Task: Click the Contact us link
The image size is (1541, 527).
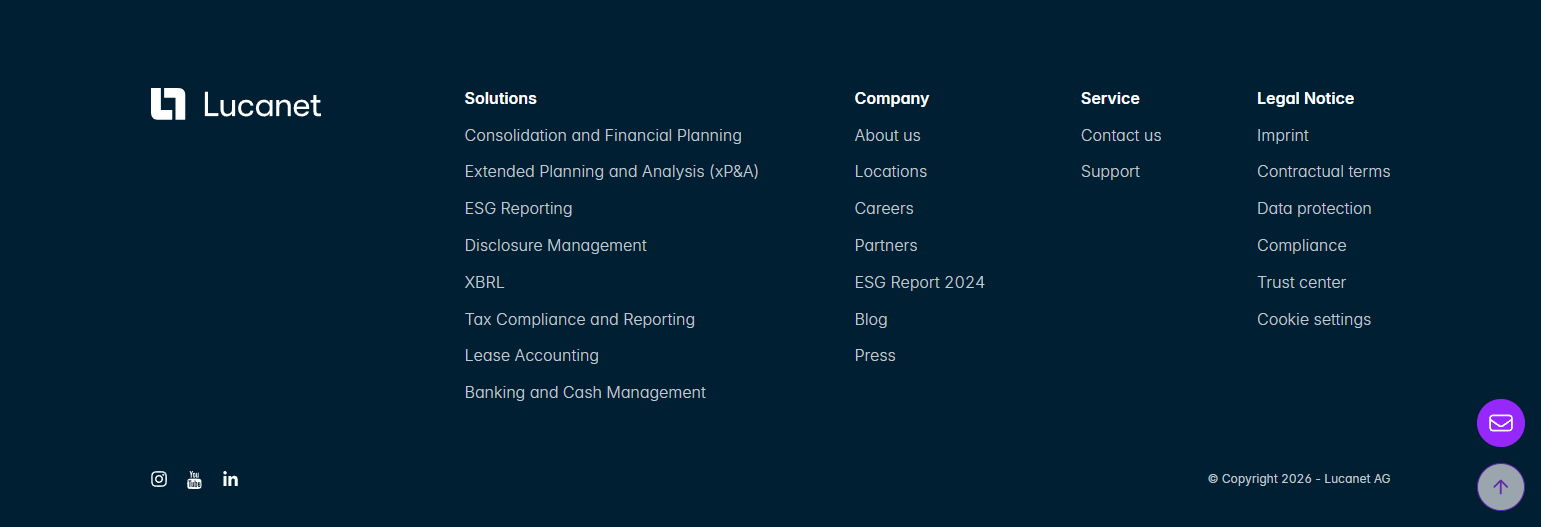Action: [1120, 135]
